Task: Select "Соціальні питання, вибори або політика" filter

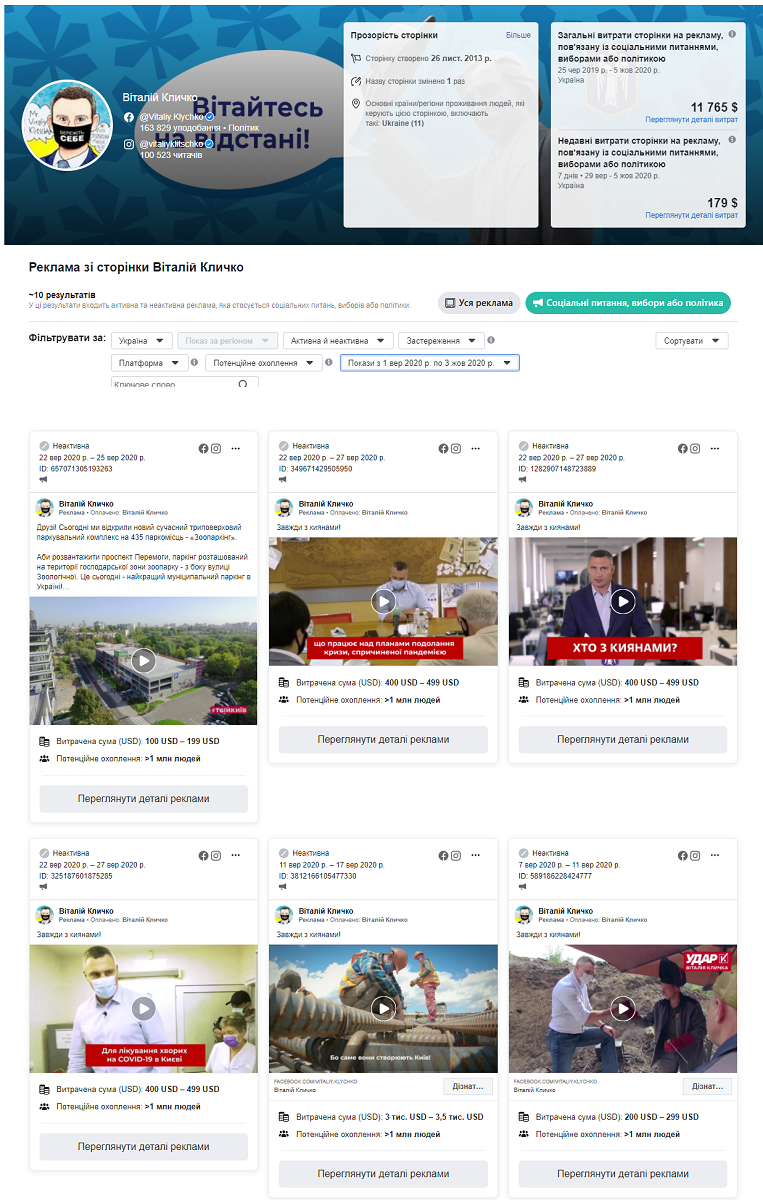Action: 630,303
